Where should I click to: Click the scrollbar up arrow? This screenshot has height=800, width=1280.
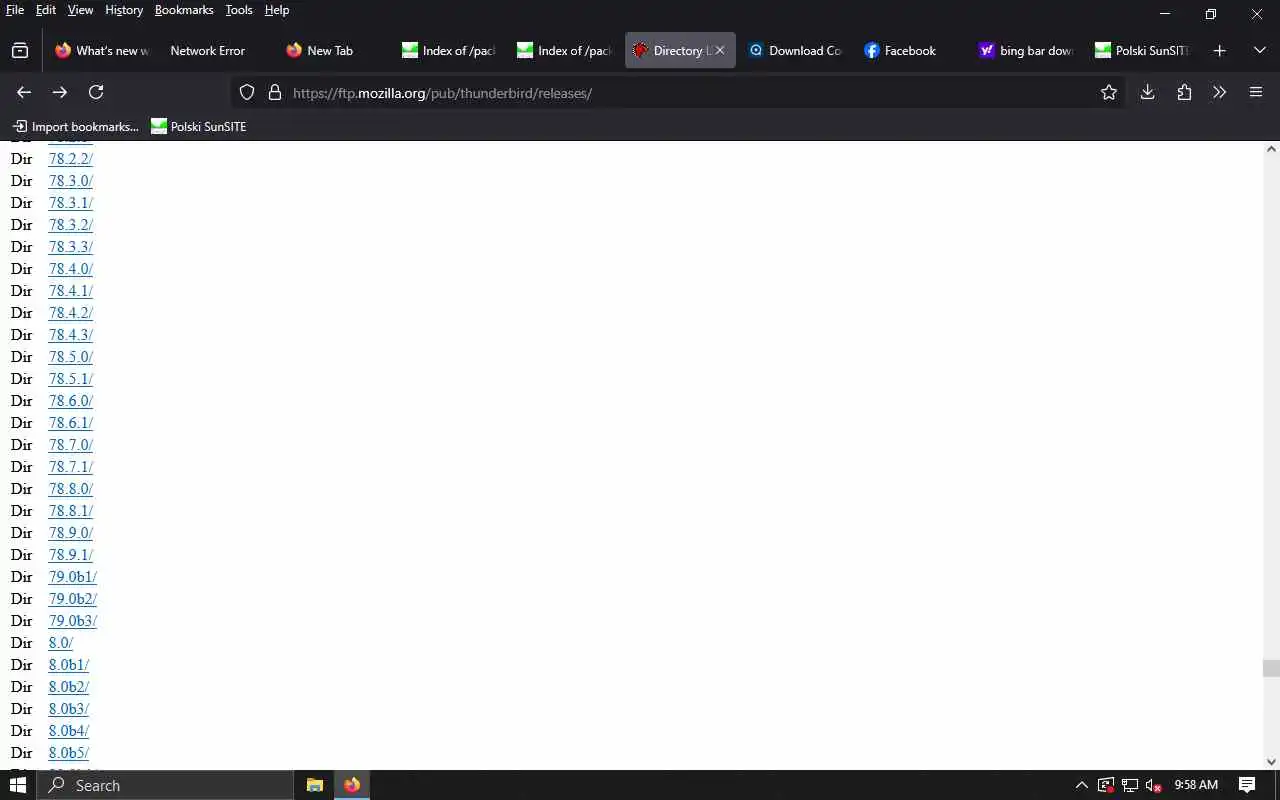[x=1271, y=149]
